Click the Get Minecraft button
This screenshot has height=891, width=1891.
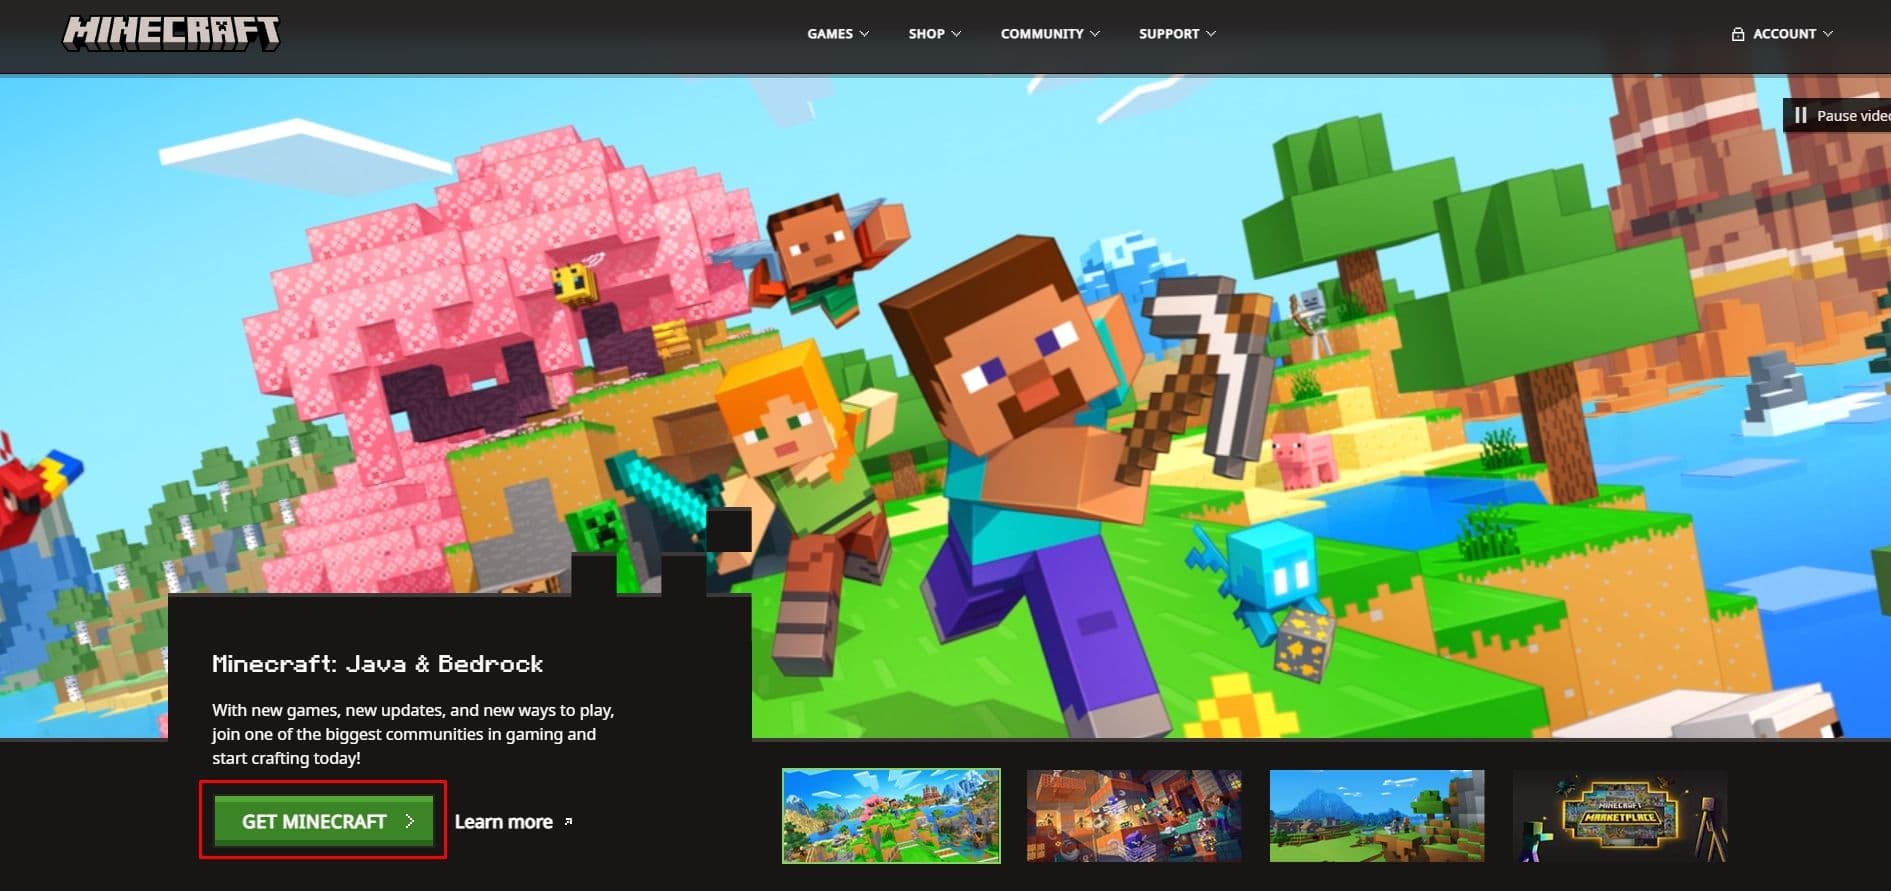323,821
